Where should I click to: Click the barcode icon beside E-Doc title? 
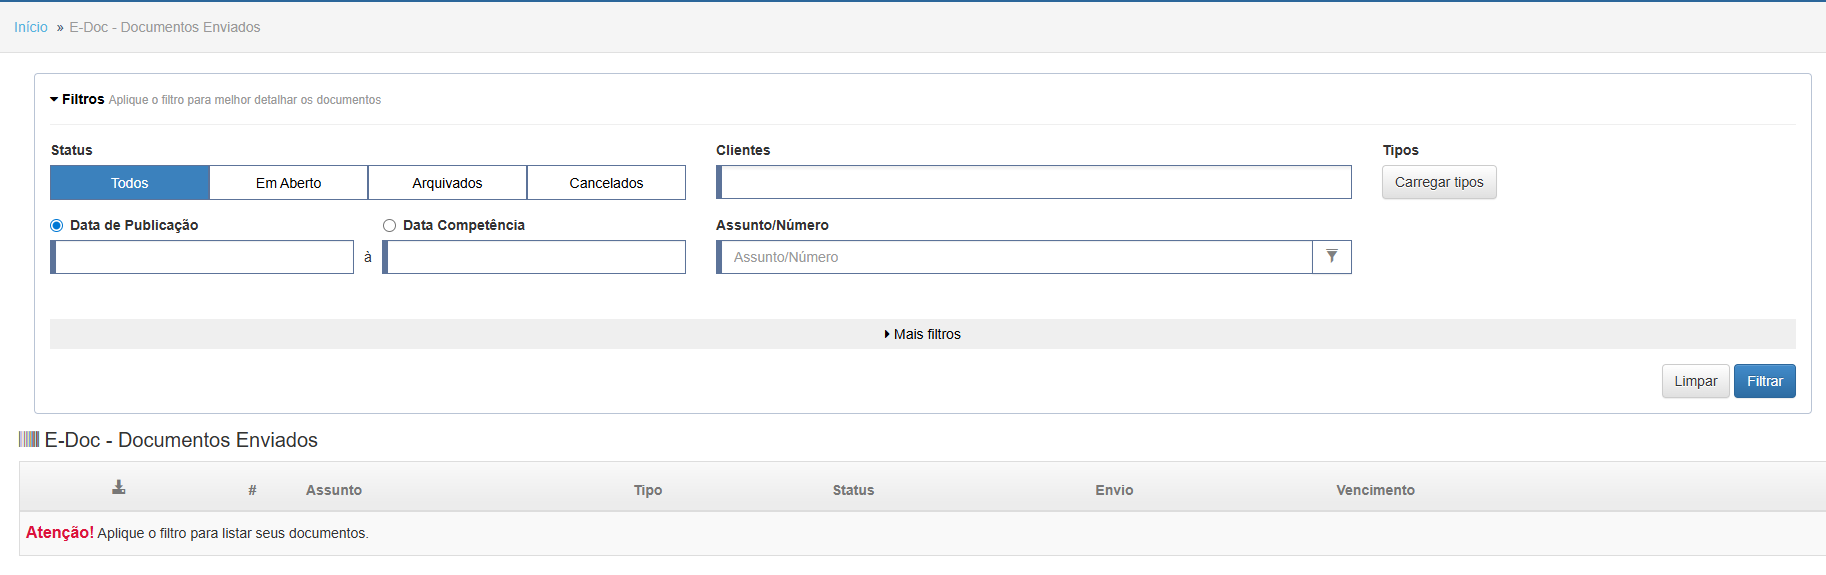(x=29, y=439)
